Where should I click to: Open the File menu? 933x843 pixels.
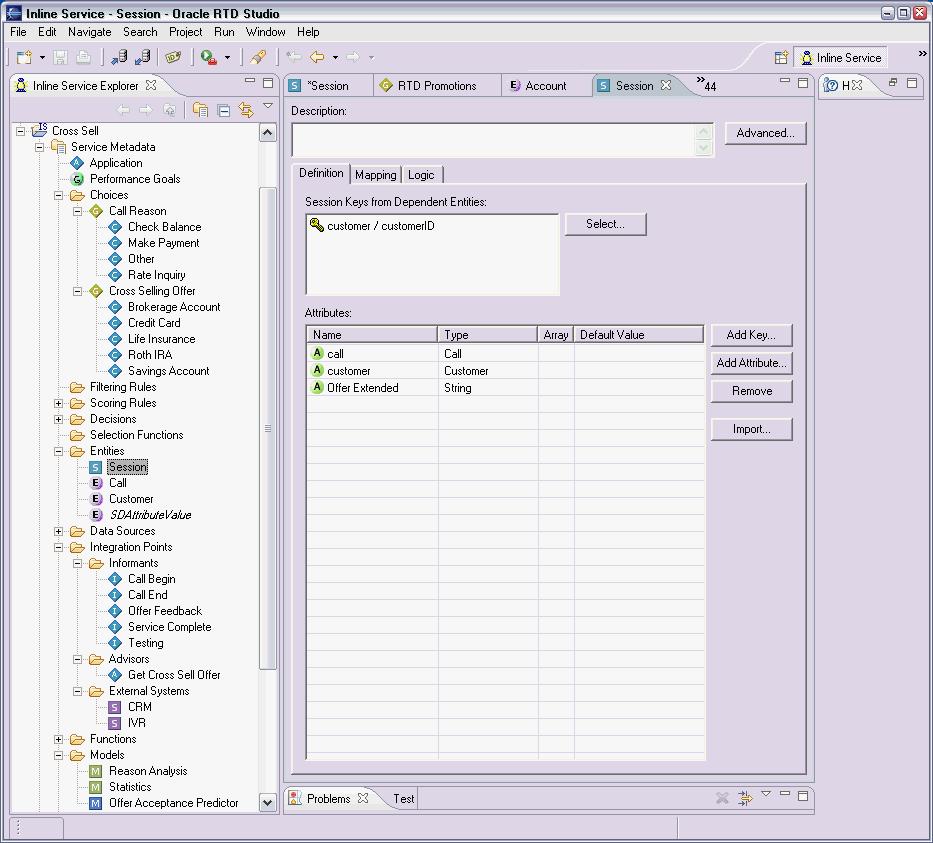pyautogui.click(x=18, y=32)
